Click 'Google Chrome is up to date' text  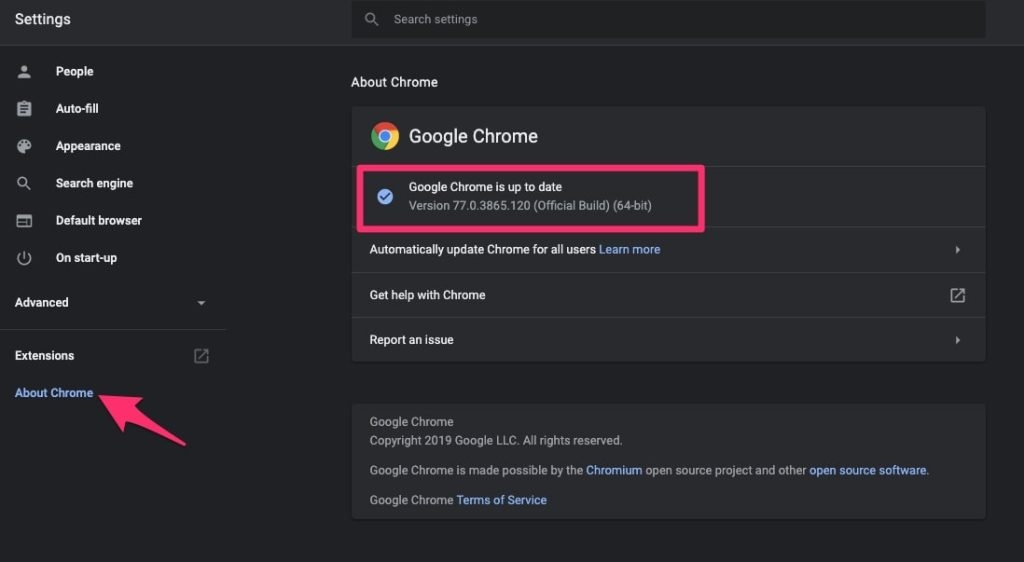point(485,187)
